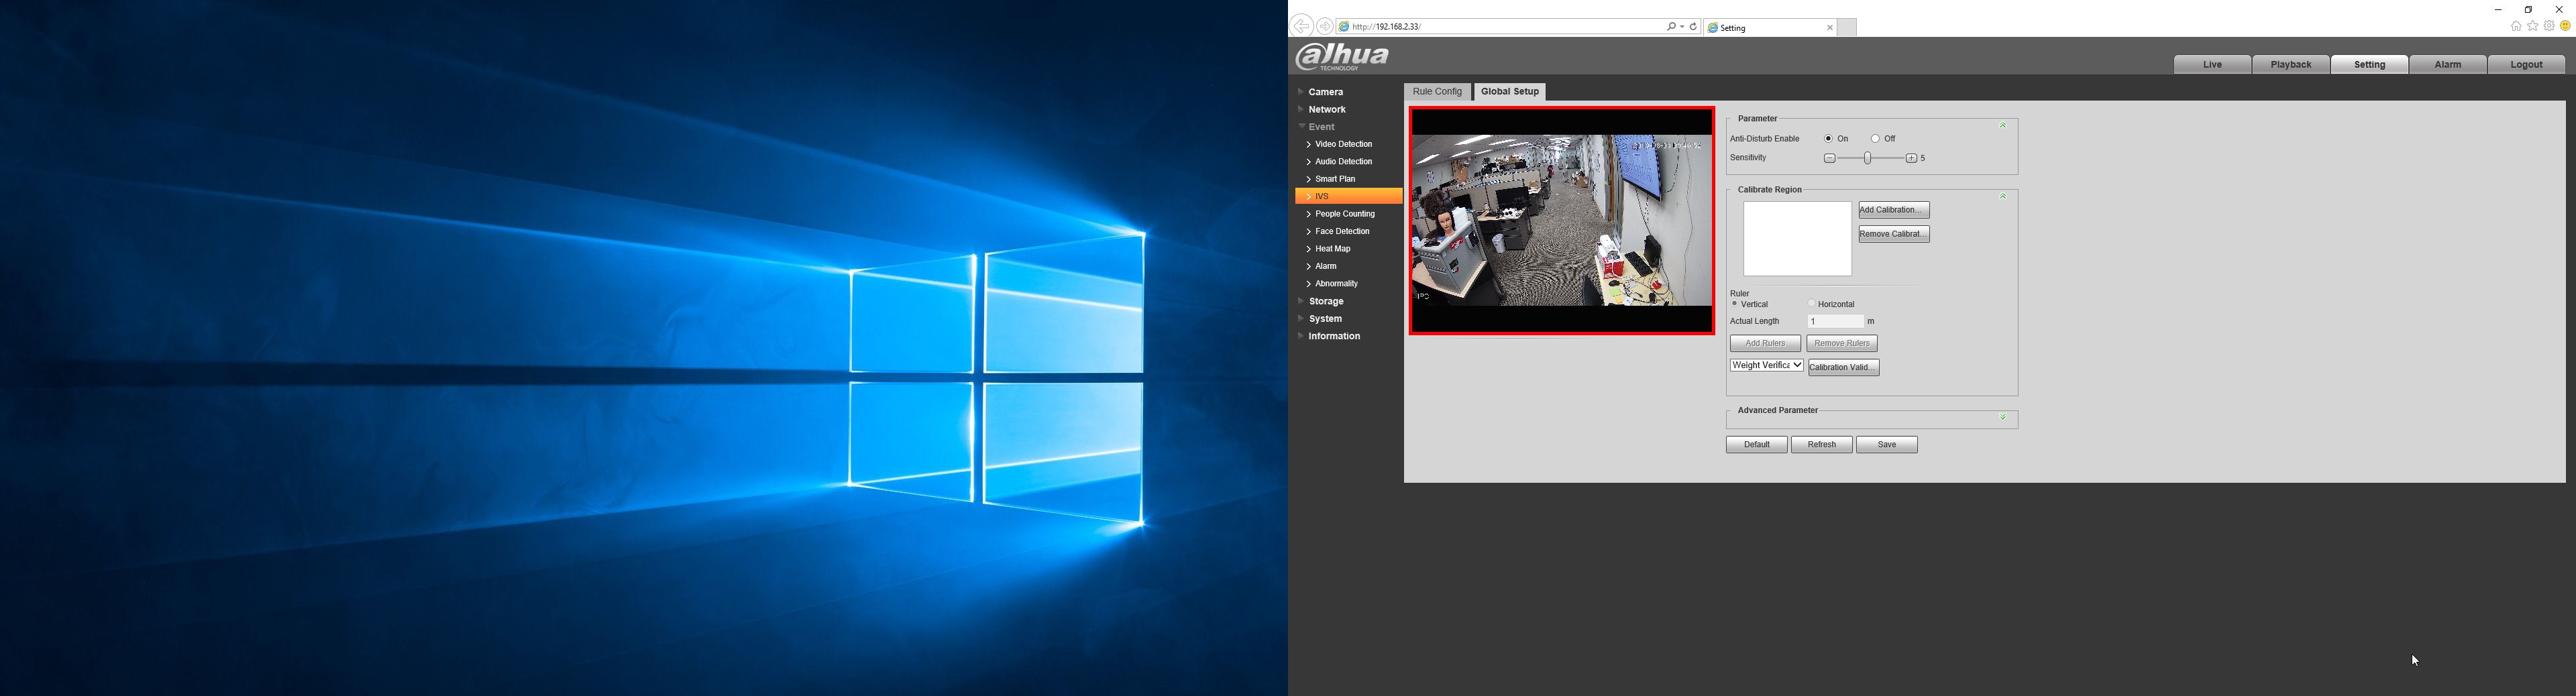Click the Refresh button below the settings

1821,445
